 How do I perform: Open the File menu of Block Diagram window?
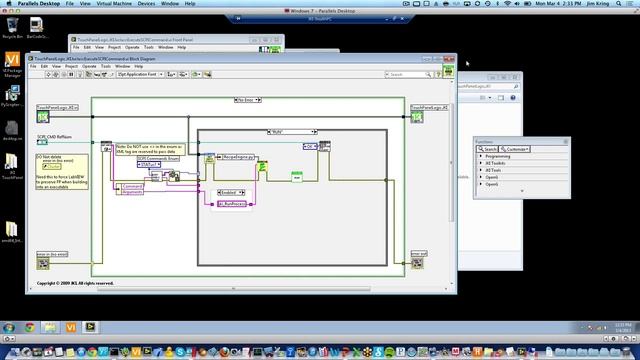[x=33, y=66]
